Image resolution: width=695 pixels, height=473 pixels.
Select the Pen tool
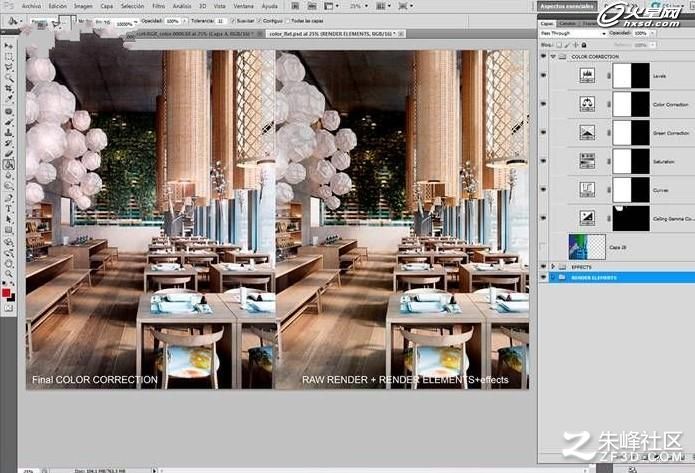(x=8, y=198)
